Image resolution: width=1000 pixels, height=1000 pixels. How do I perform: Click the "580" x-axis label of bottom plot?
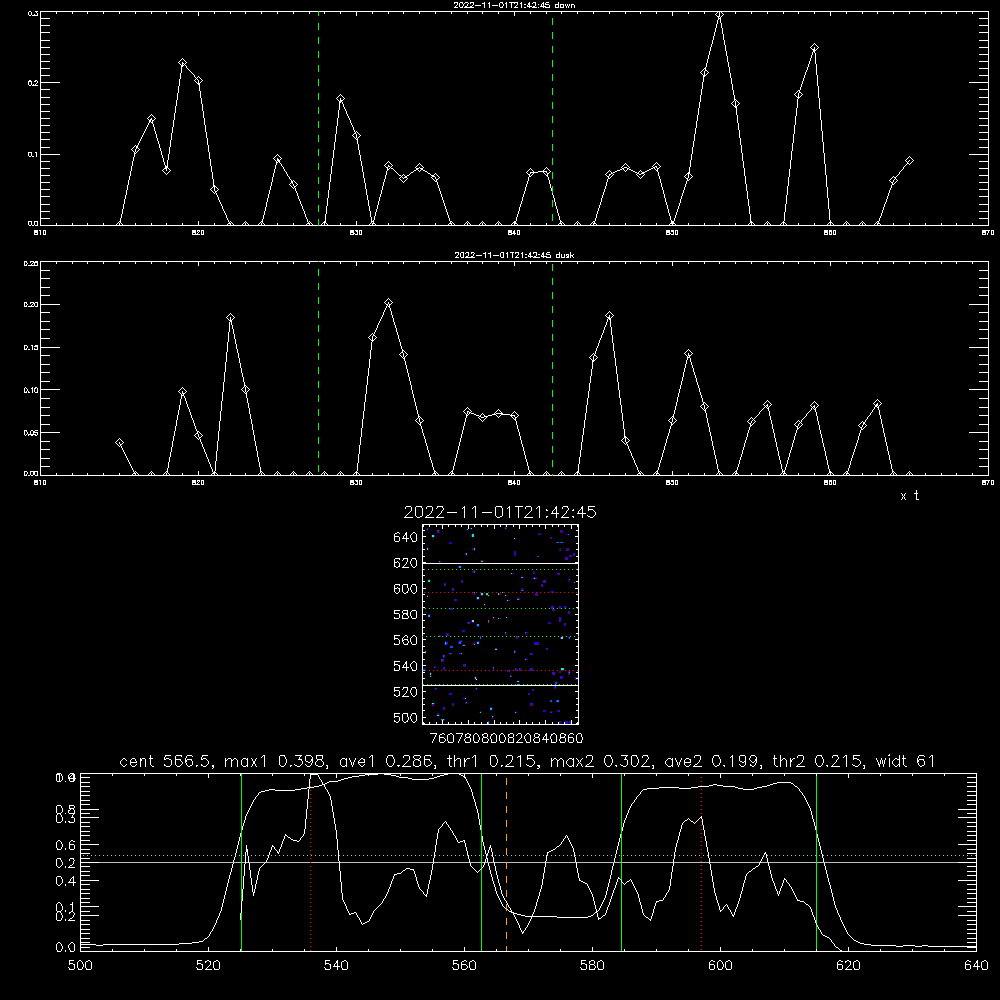point(592,966)
